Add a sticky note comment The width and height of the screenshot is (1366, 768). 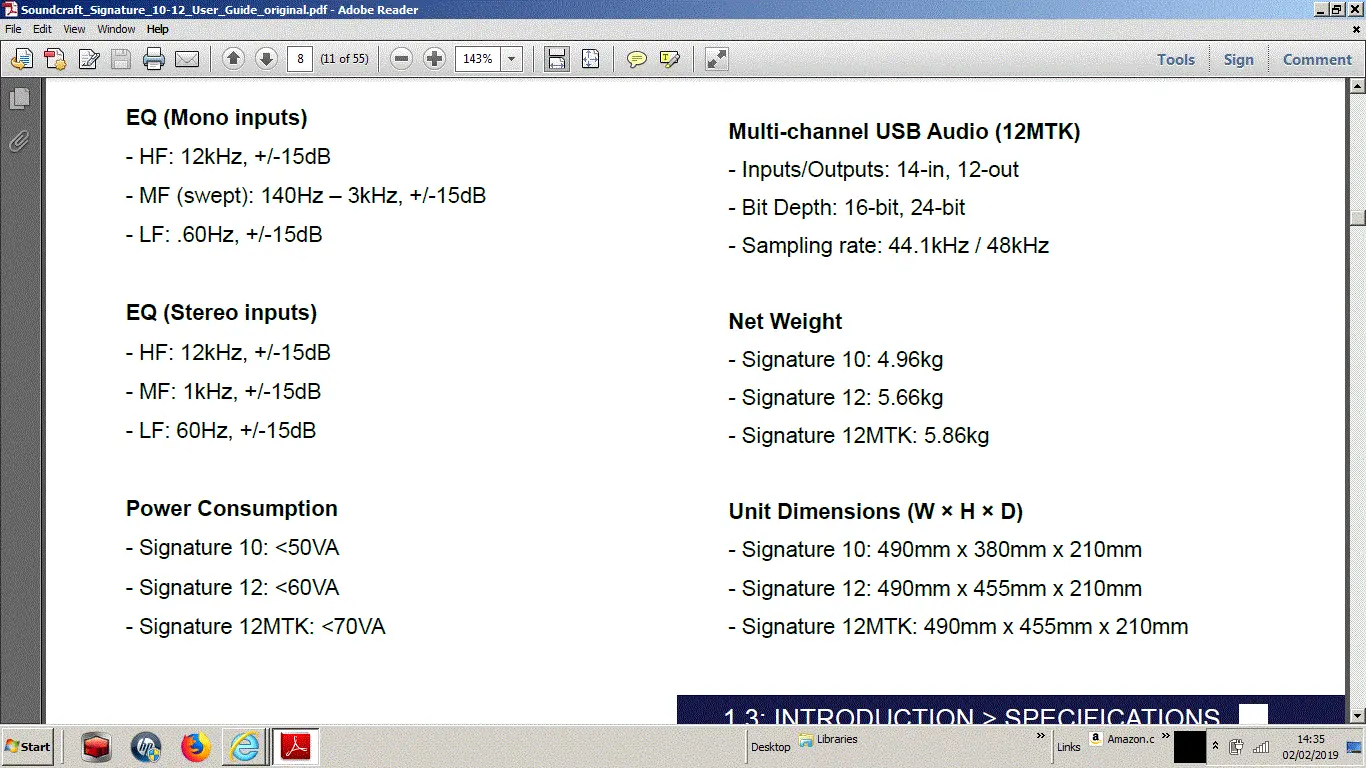pyautogui.click(x=636, y=59)
